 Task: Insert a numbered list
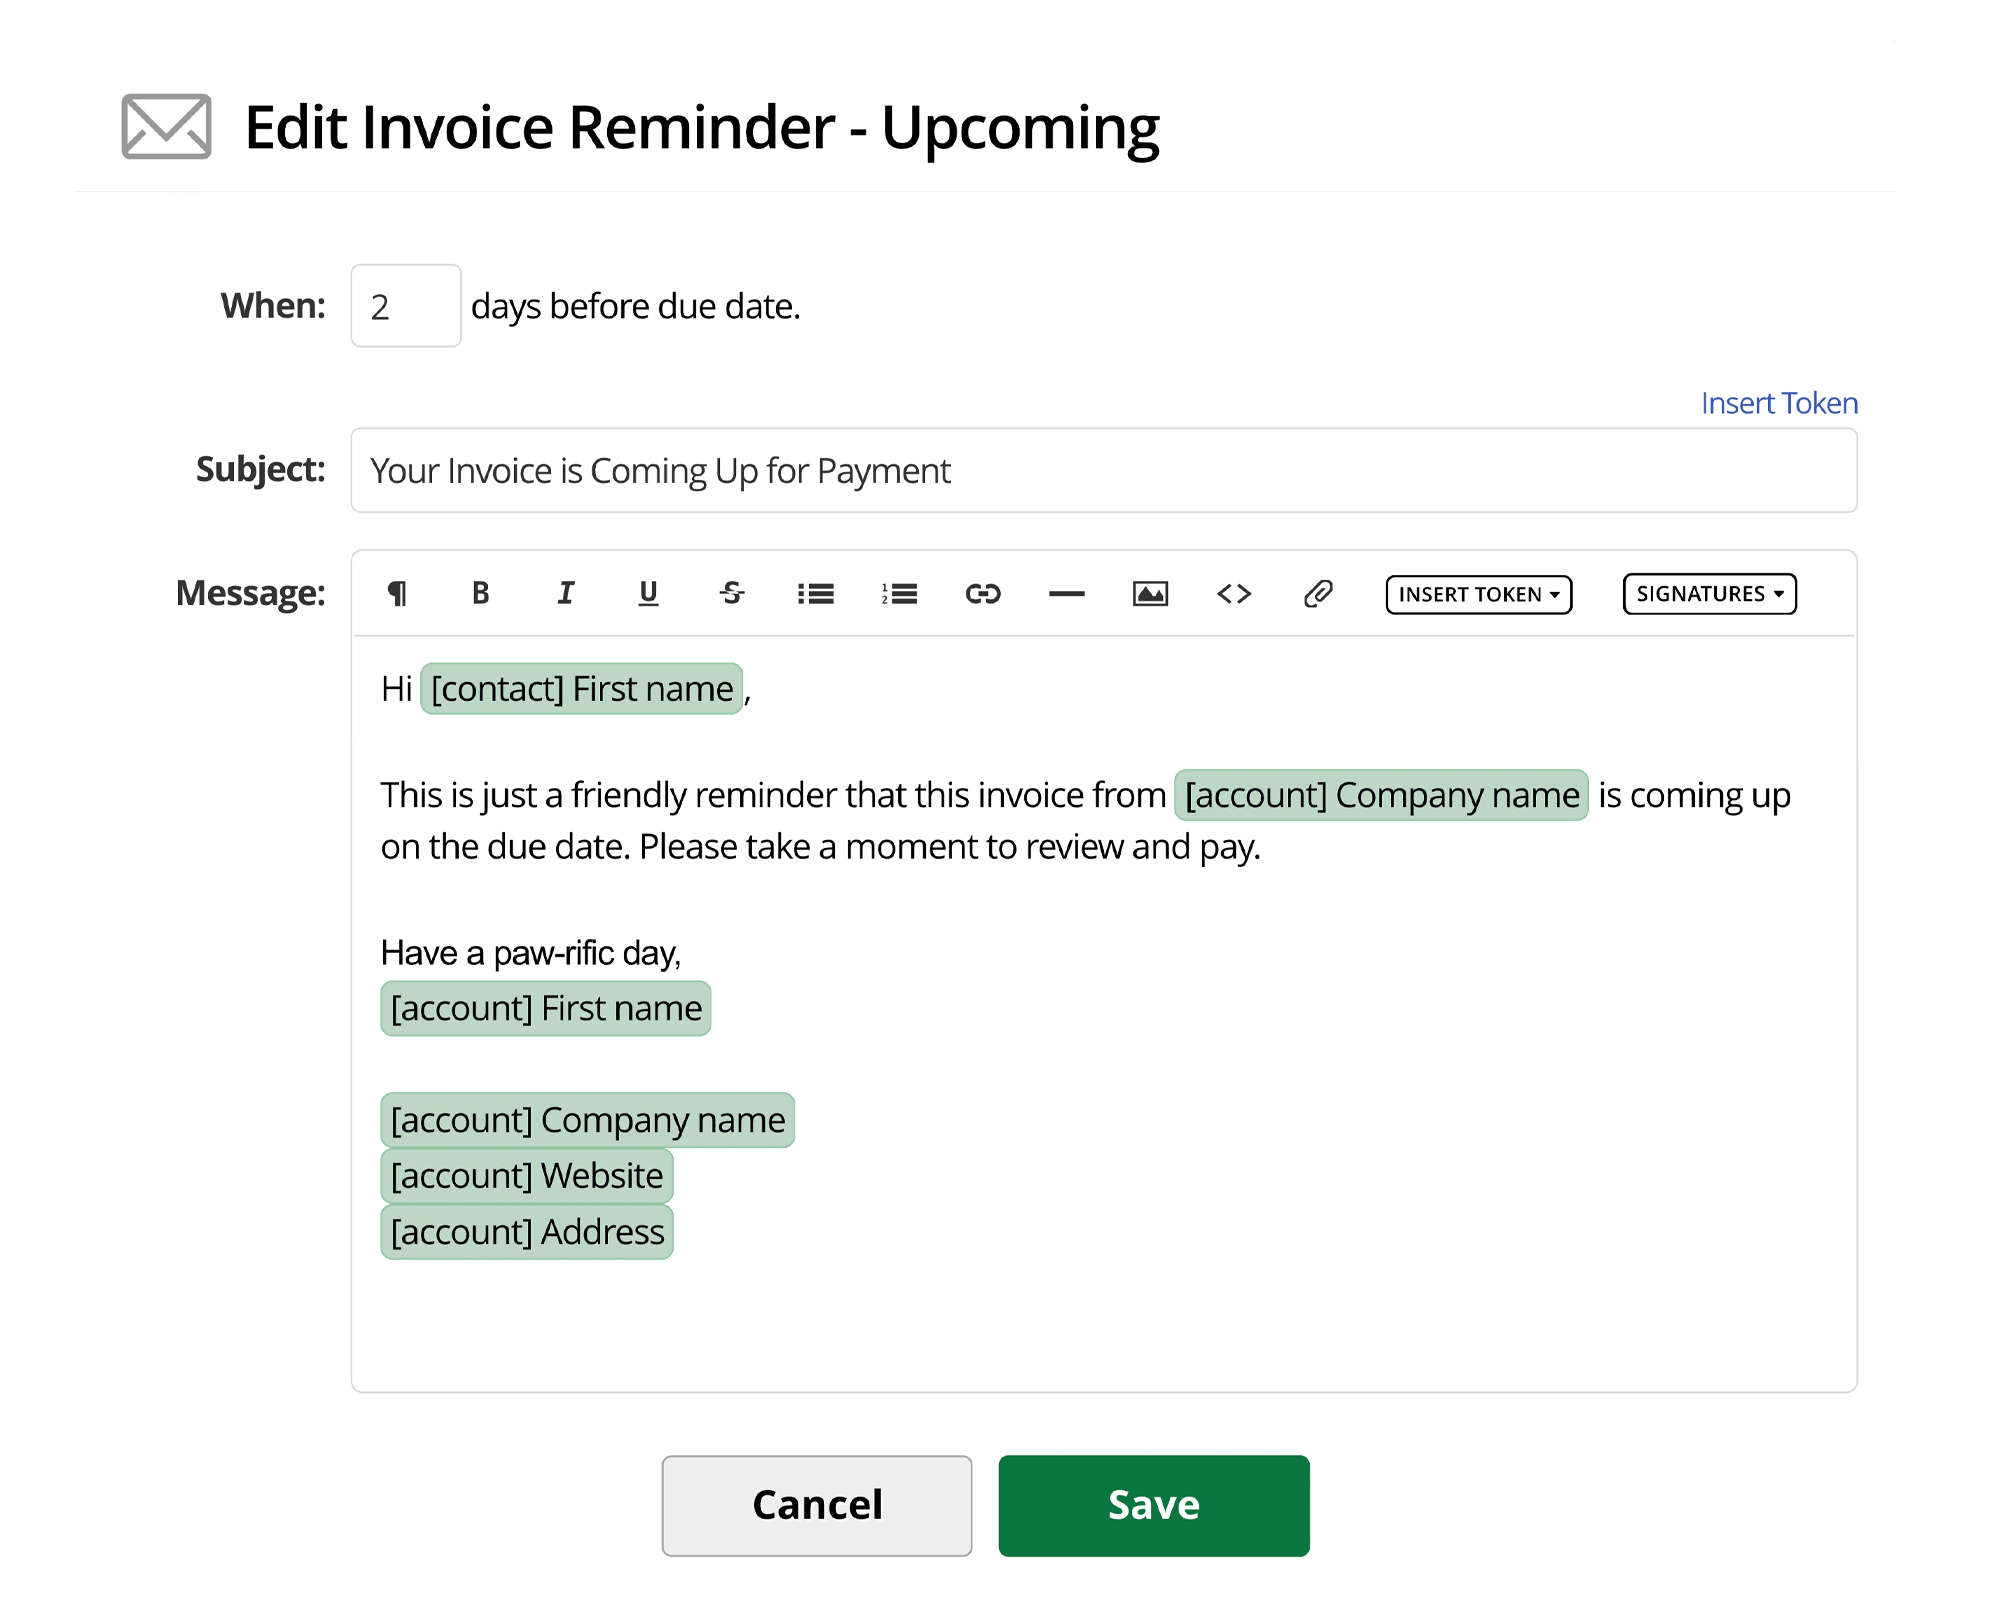(x=899, y=593)
